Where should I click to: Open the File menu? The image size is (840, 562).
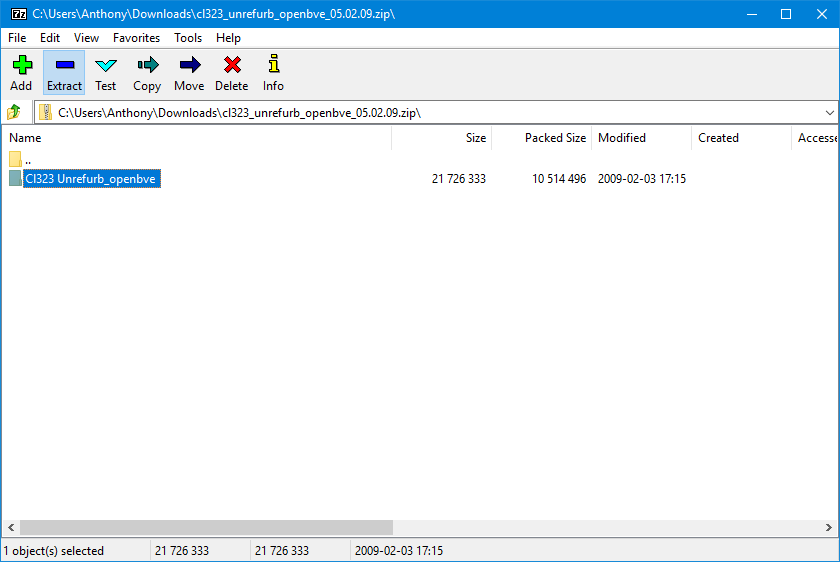click(x=17, y=38)
